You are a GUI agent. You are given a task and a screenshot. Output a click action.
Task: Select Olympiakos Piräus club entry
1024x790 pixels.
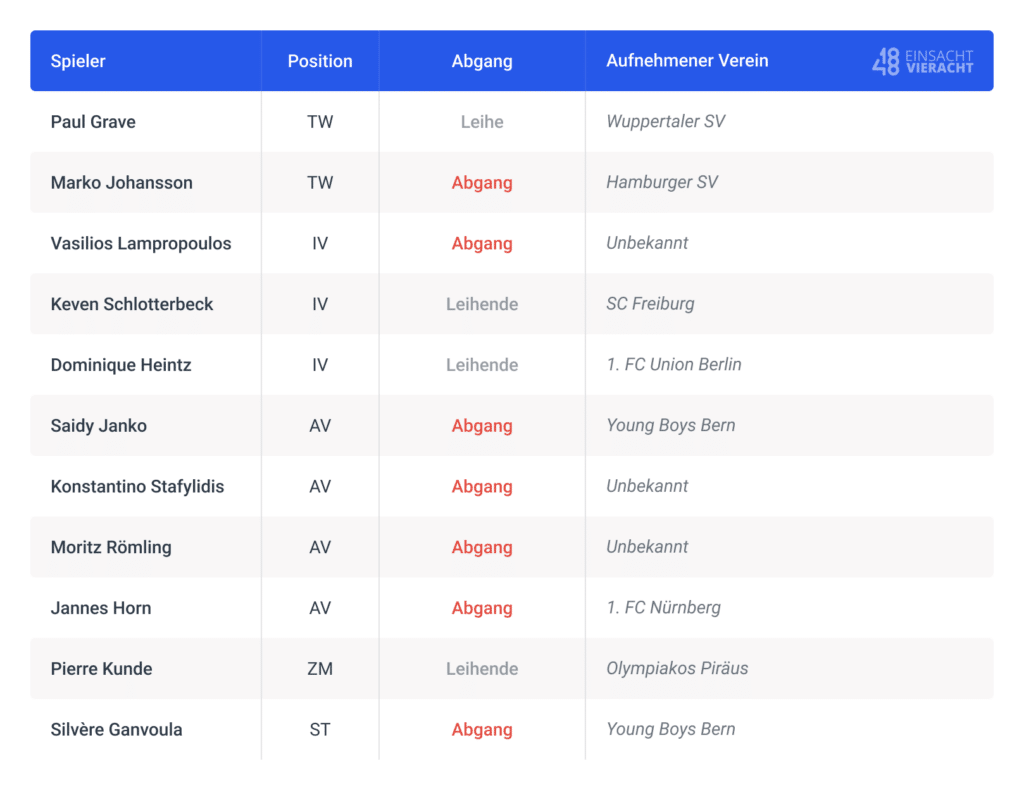click(x=677, y=669)
